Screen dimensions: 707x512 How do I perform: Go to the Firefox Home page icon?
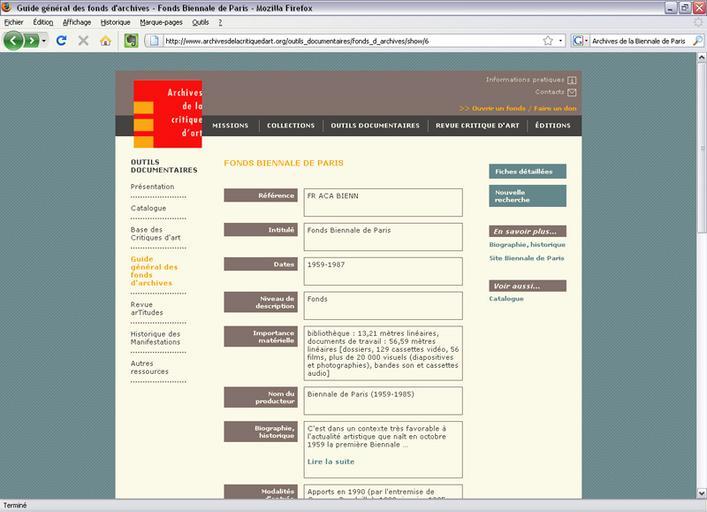coord(105,41)
